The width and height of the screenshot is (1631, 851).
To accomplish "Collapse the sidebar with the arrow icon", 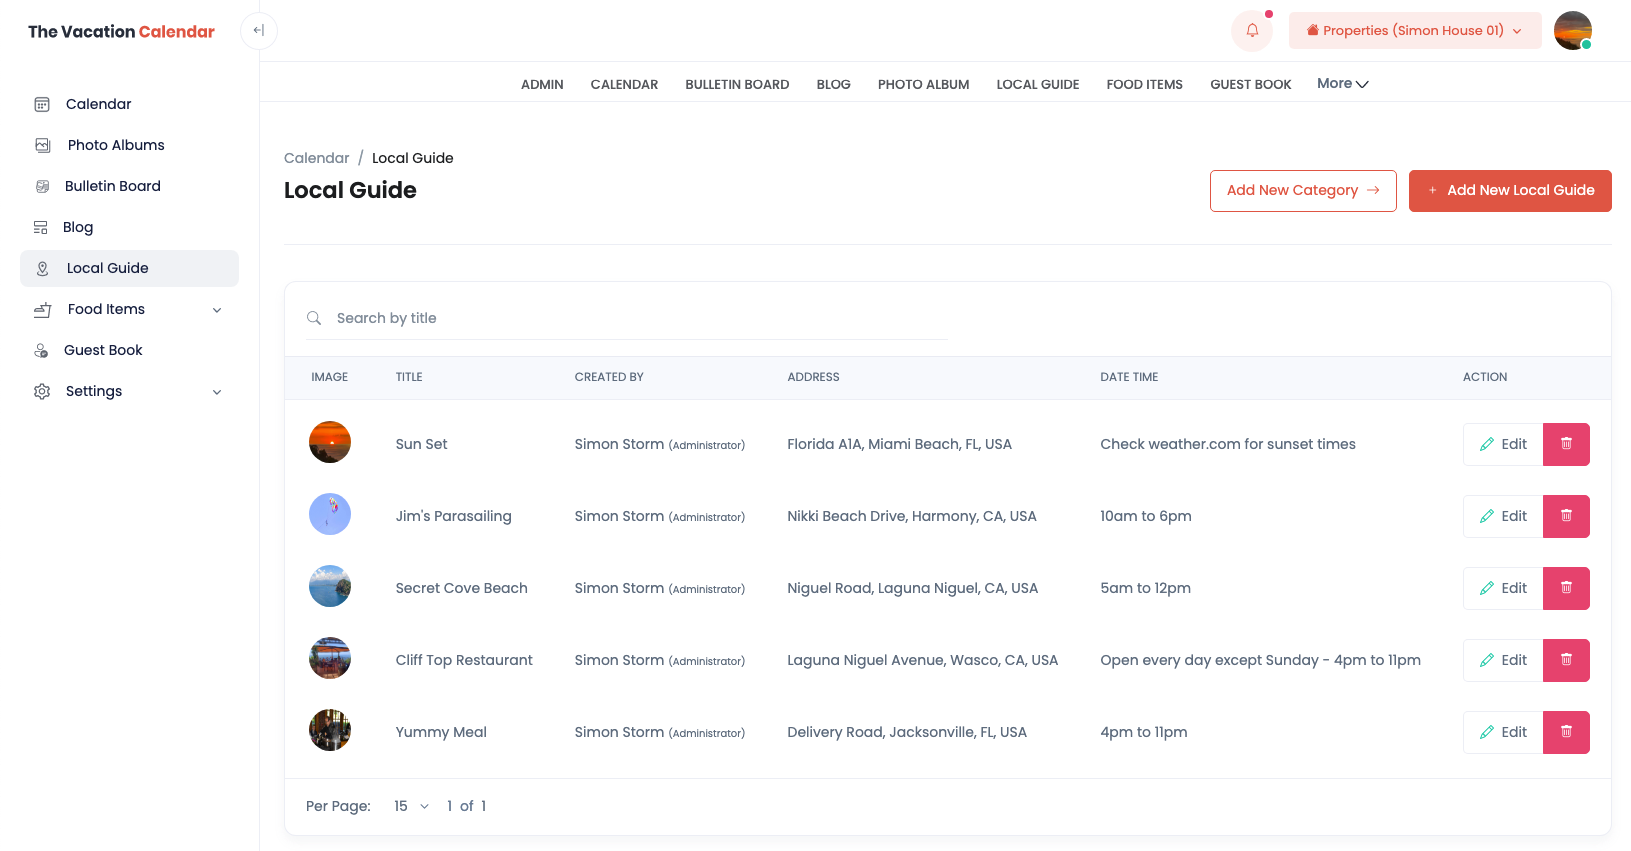I will [x=259, y=31].
